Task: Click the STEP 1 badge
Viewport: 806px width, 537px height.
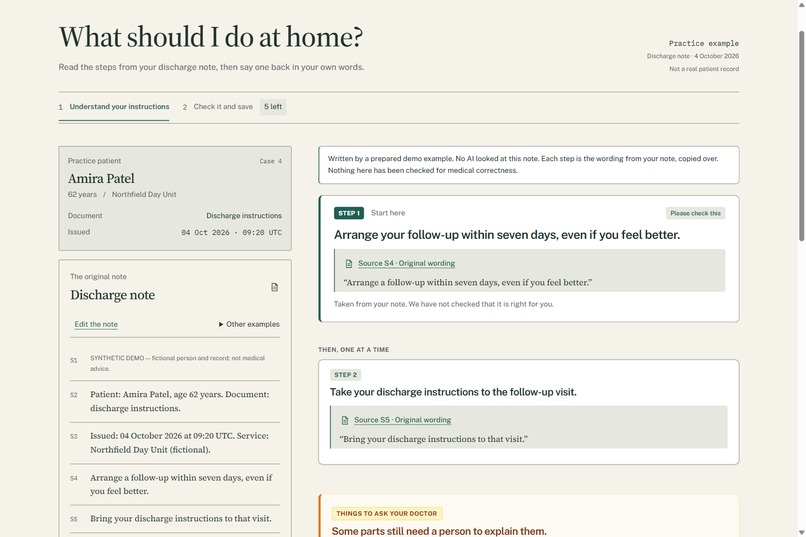Action: pos(349,213)
